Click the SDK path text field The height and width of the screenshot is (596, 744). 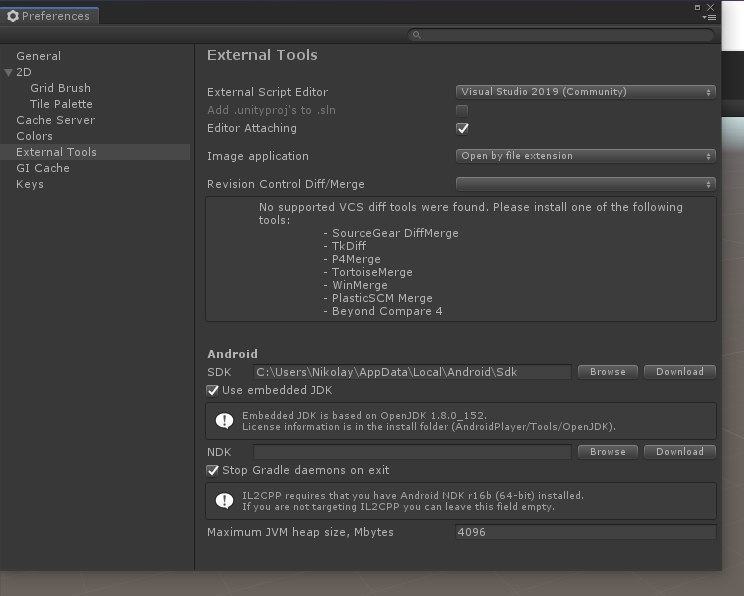coord(412,372)
